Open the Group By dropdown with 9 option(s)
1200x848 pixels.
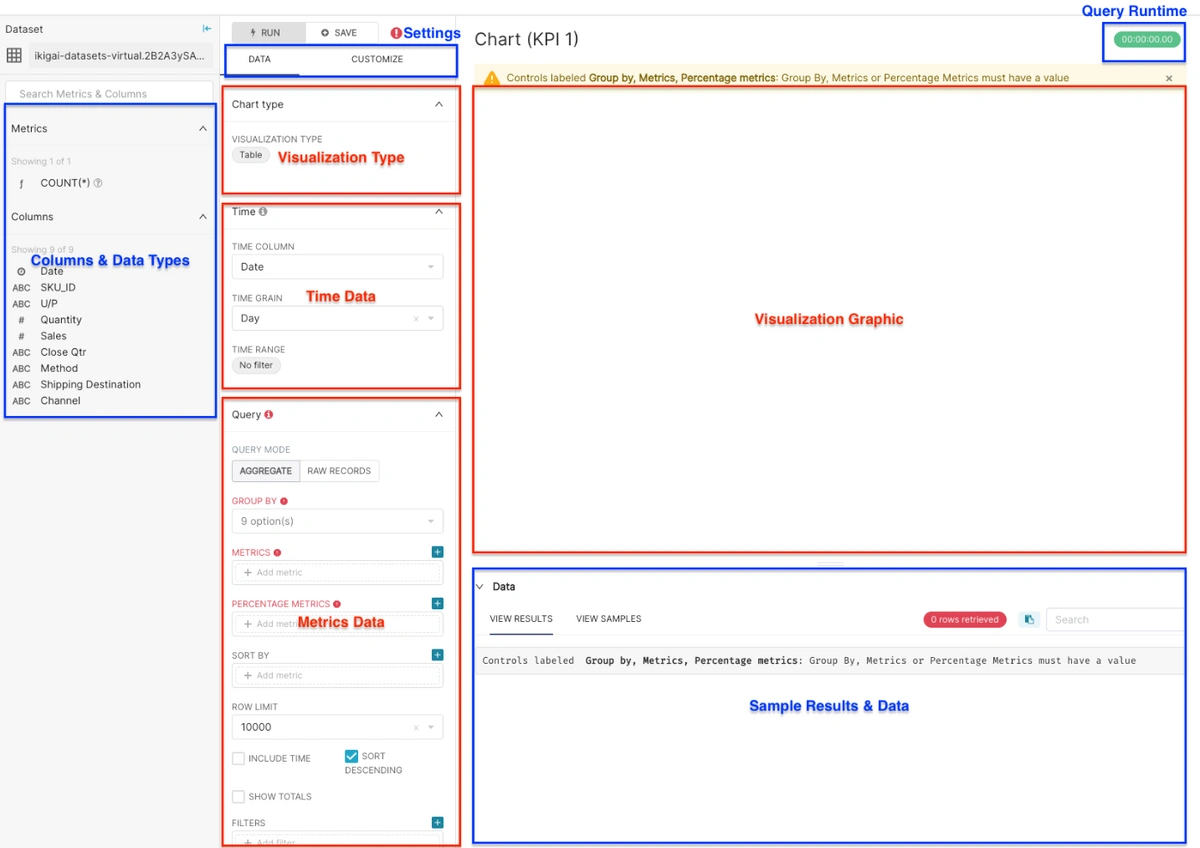pos(337,521)
